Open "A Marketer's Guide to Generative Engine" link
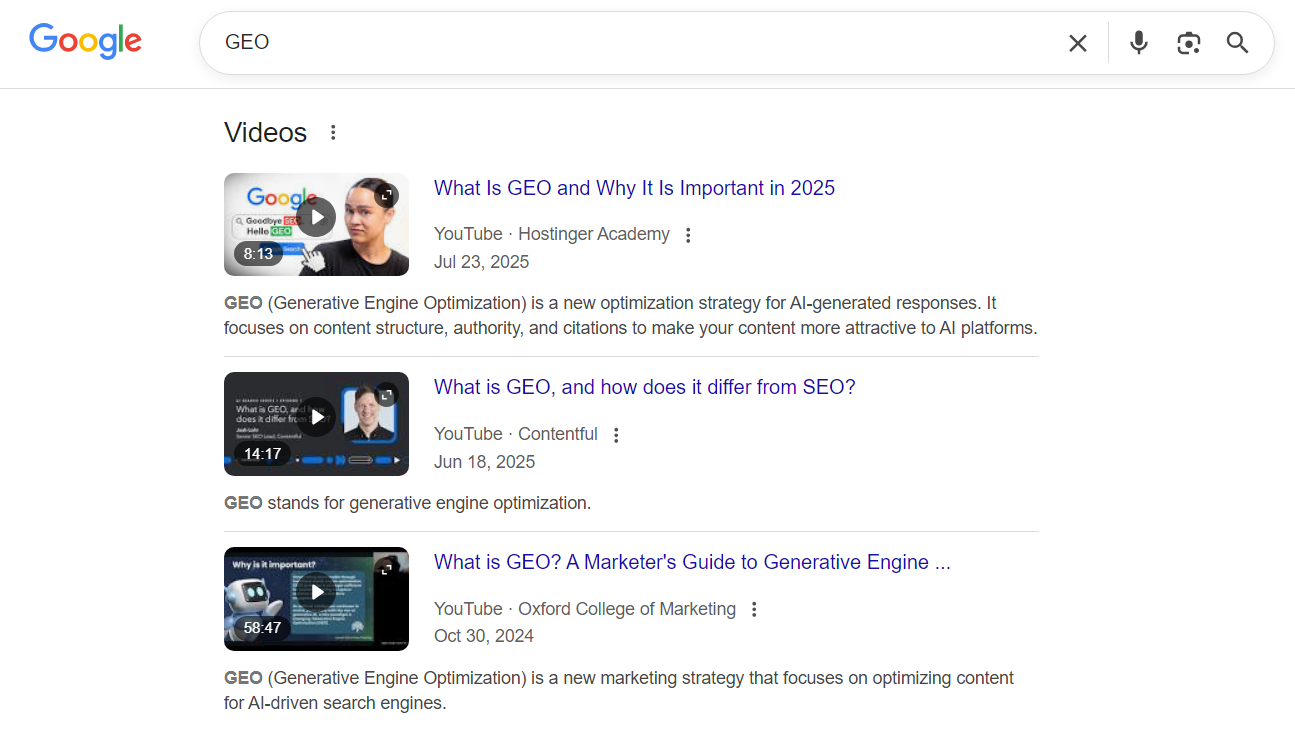The image size is (1295, 730). pyautogui.click(x=691, y=562)
